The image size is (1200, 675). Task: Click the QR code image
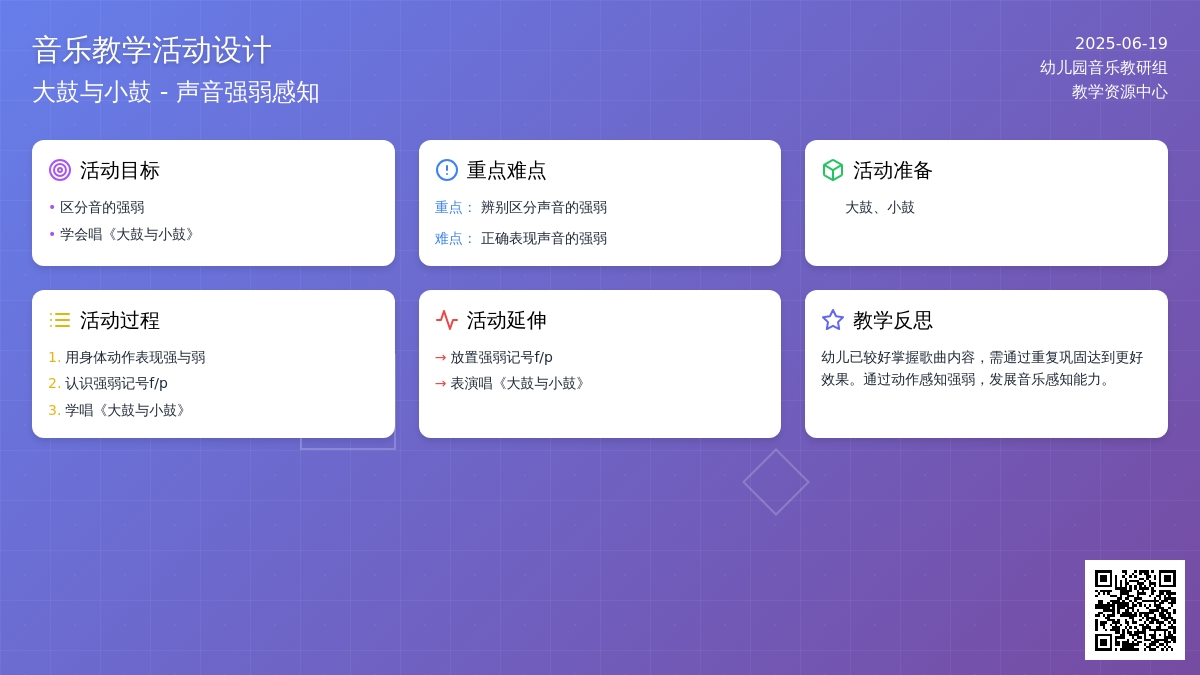1135,610
